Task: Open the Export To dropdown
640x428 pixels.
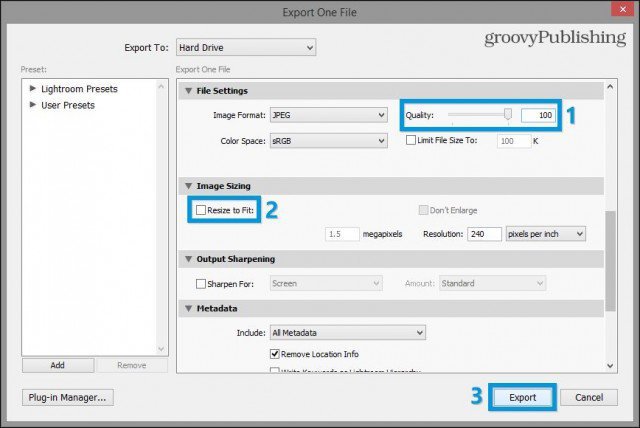Action: [x=246, y=48]
